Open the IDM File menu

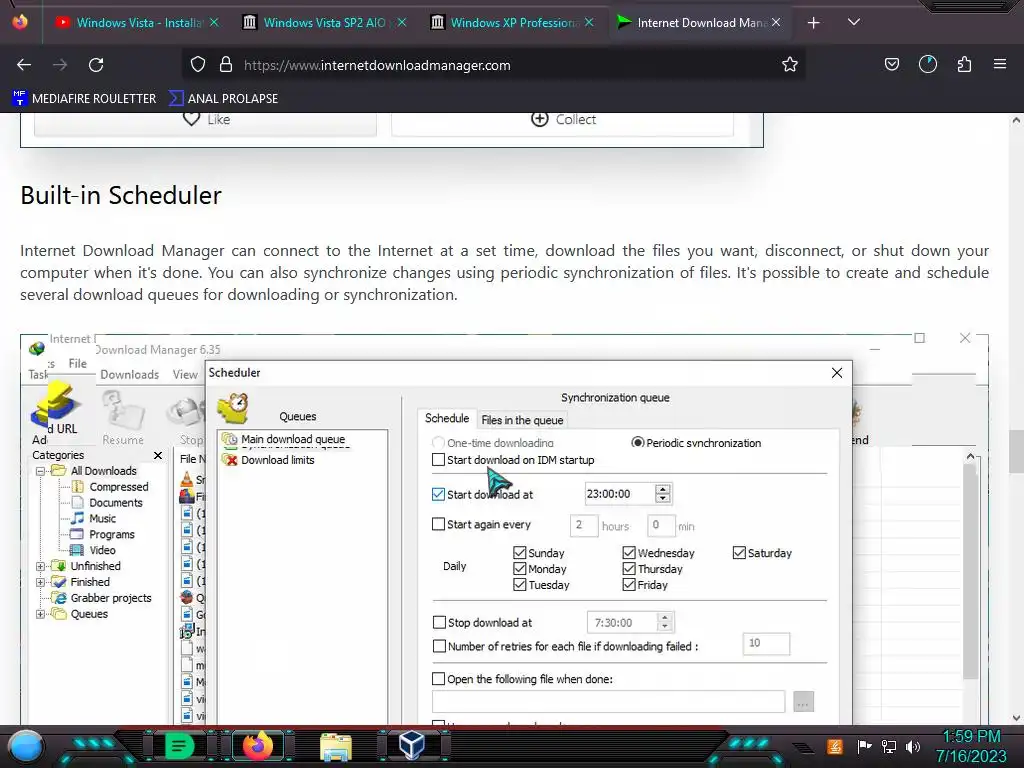click(x=78, y=364)
